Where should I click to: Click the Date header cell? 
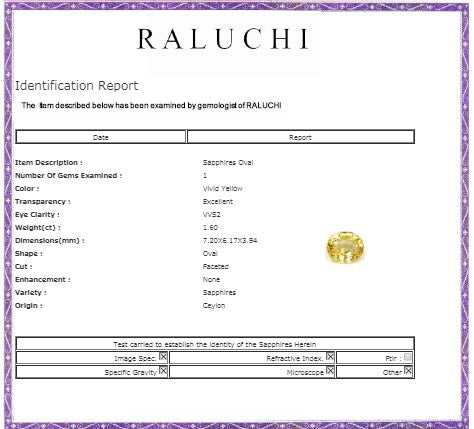coord(101,137)
